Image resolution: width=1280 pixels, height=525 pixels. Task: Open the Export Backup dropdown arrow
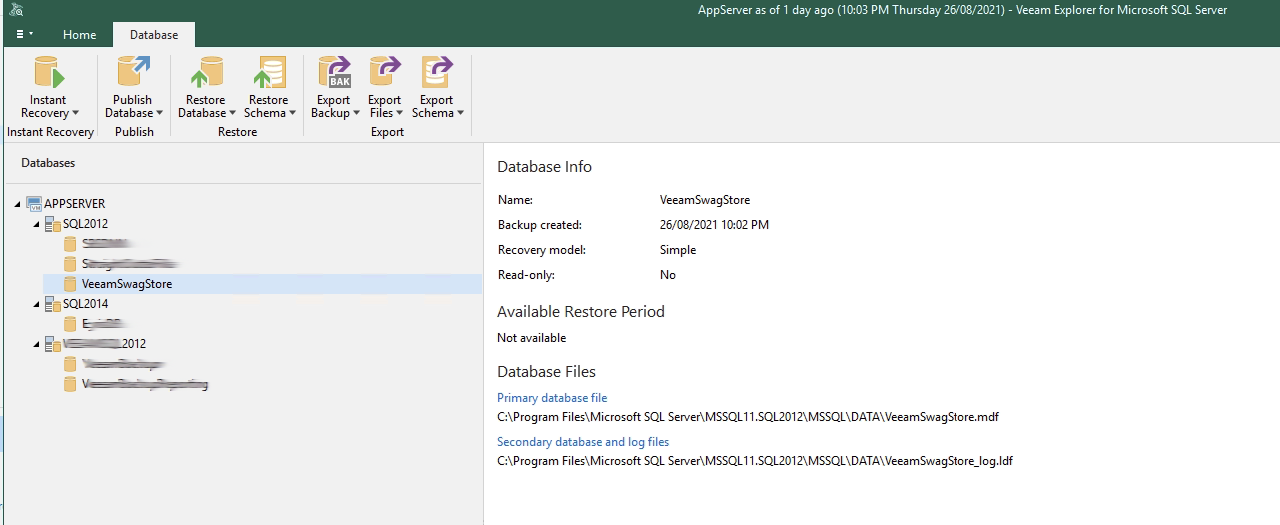click(357, 114)
